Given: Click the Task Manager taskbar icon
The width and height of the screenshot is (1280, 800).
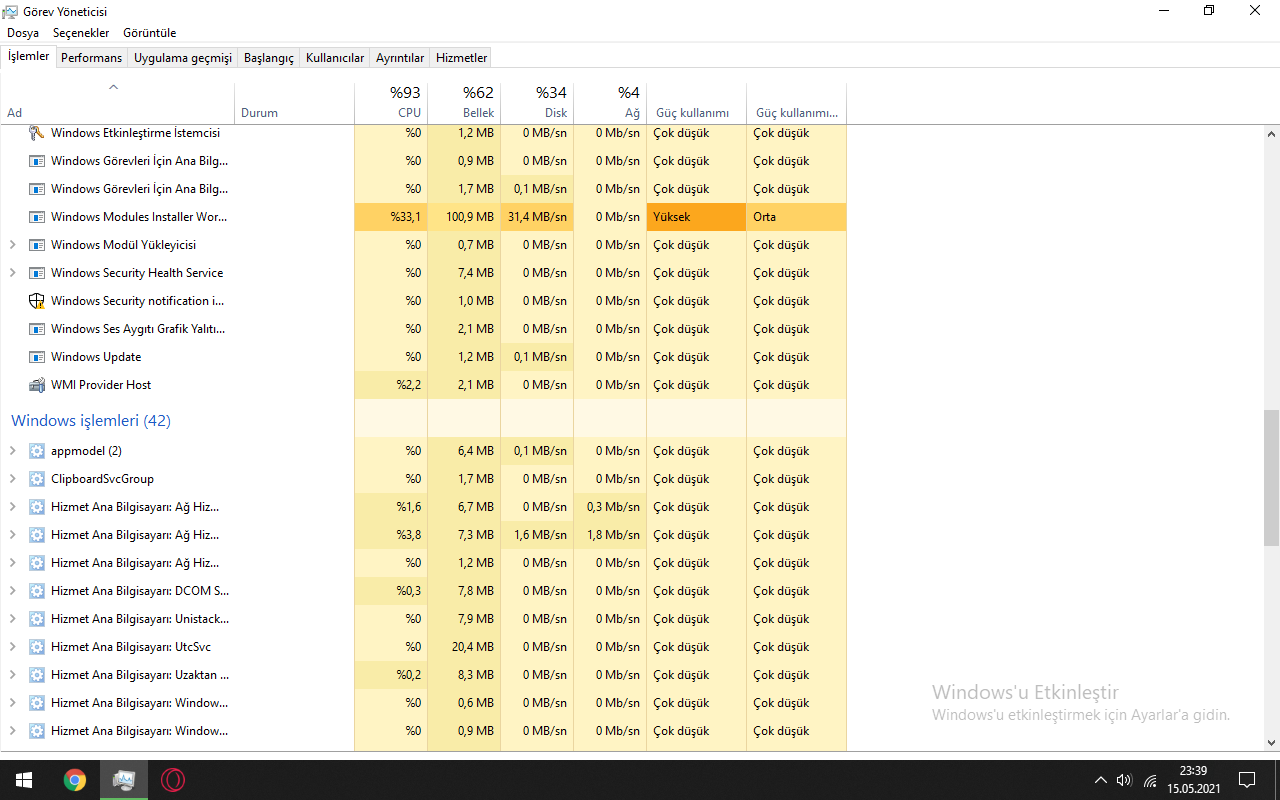Looking at the screenshot, I should point(124,780).
